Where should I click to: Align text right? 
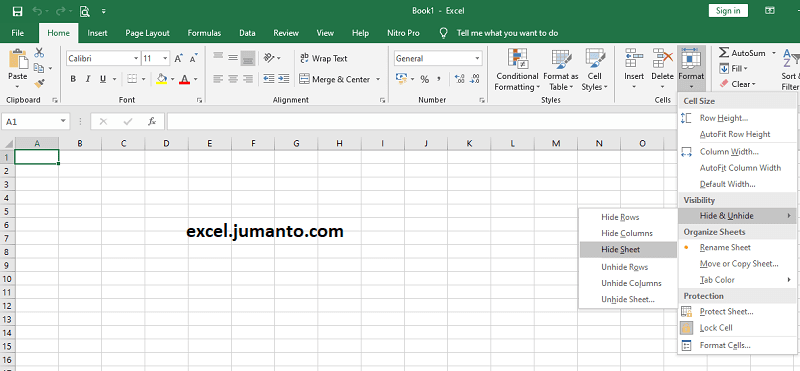pyautogui.click(x=248, y=79)
